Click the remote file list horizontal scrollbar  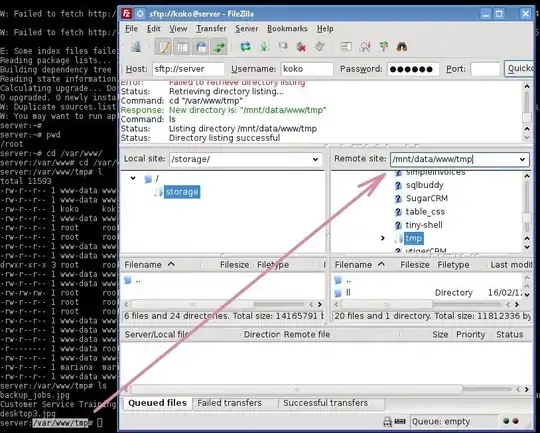[387, 305]
